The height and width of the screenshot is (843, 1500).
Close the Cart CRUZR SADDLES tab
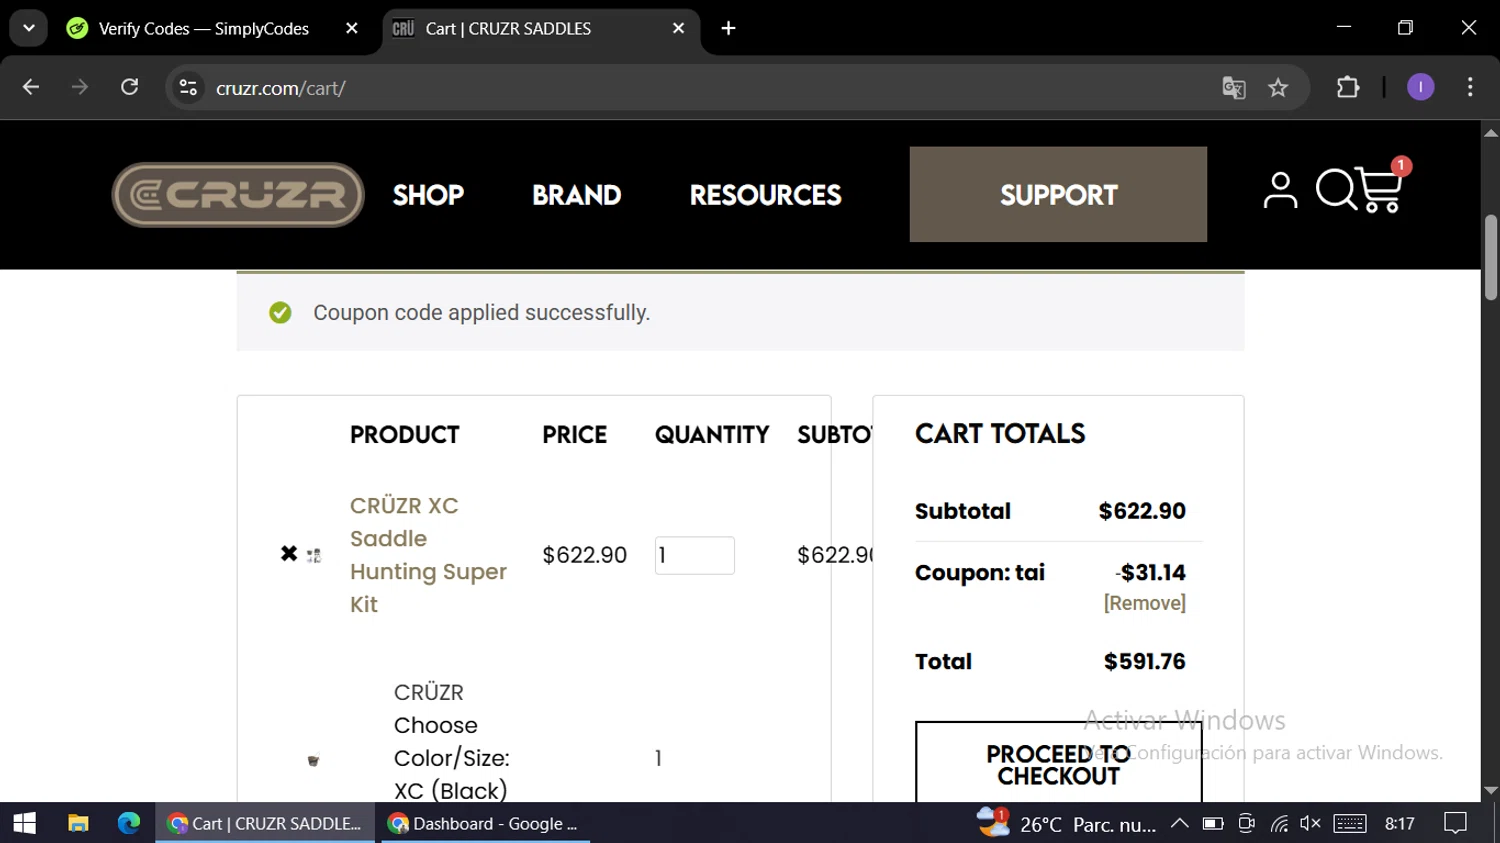[x=678, y=28]
